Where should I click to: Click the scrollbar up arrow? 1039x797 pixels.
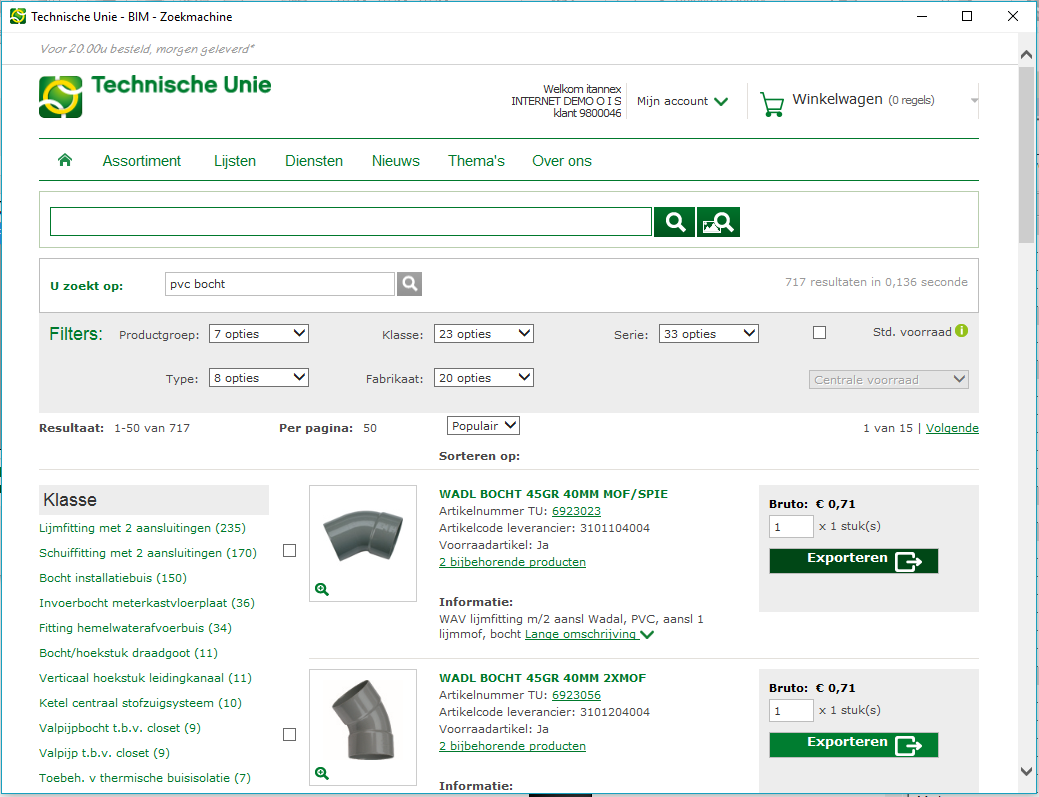pyautogui.click(x=1026, y=55)
